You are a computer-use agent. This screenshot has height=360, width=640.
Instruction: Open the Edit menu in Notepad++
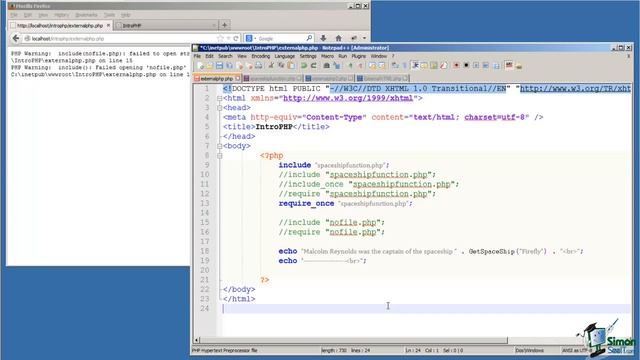click(209, 56)
